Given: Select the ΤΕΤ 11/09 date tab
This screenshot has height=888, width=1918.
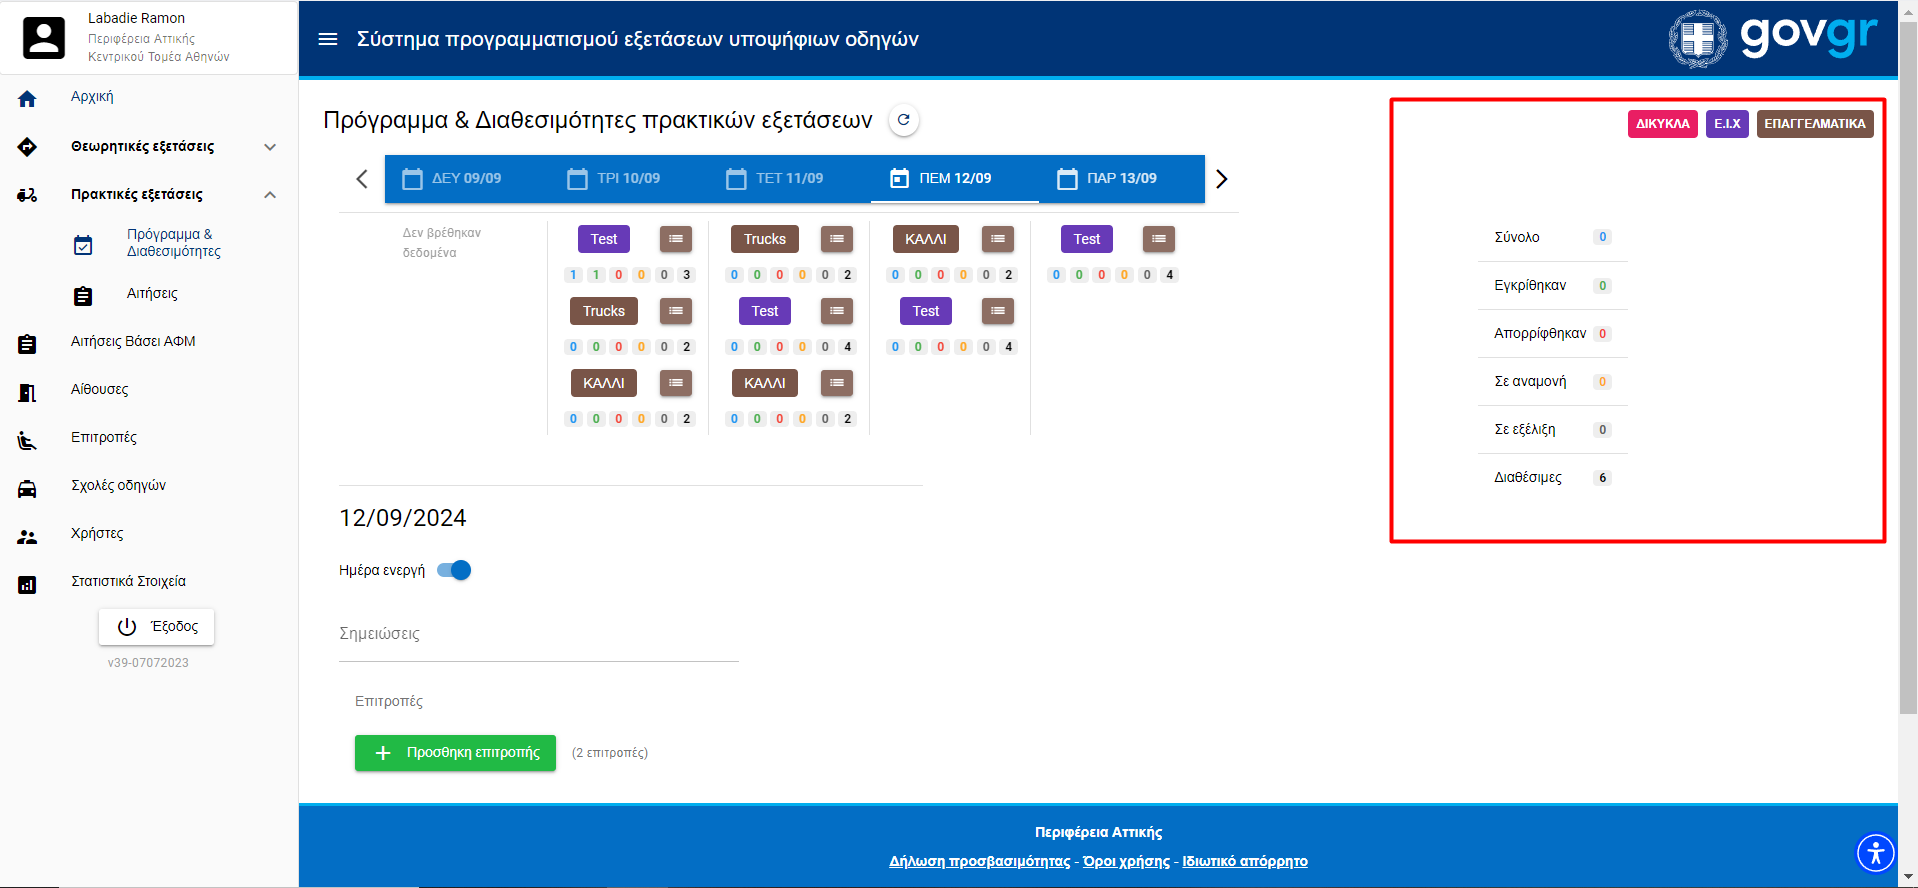Looking at the screenshot, I should coord(775,179).
